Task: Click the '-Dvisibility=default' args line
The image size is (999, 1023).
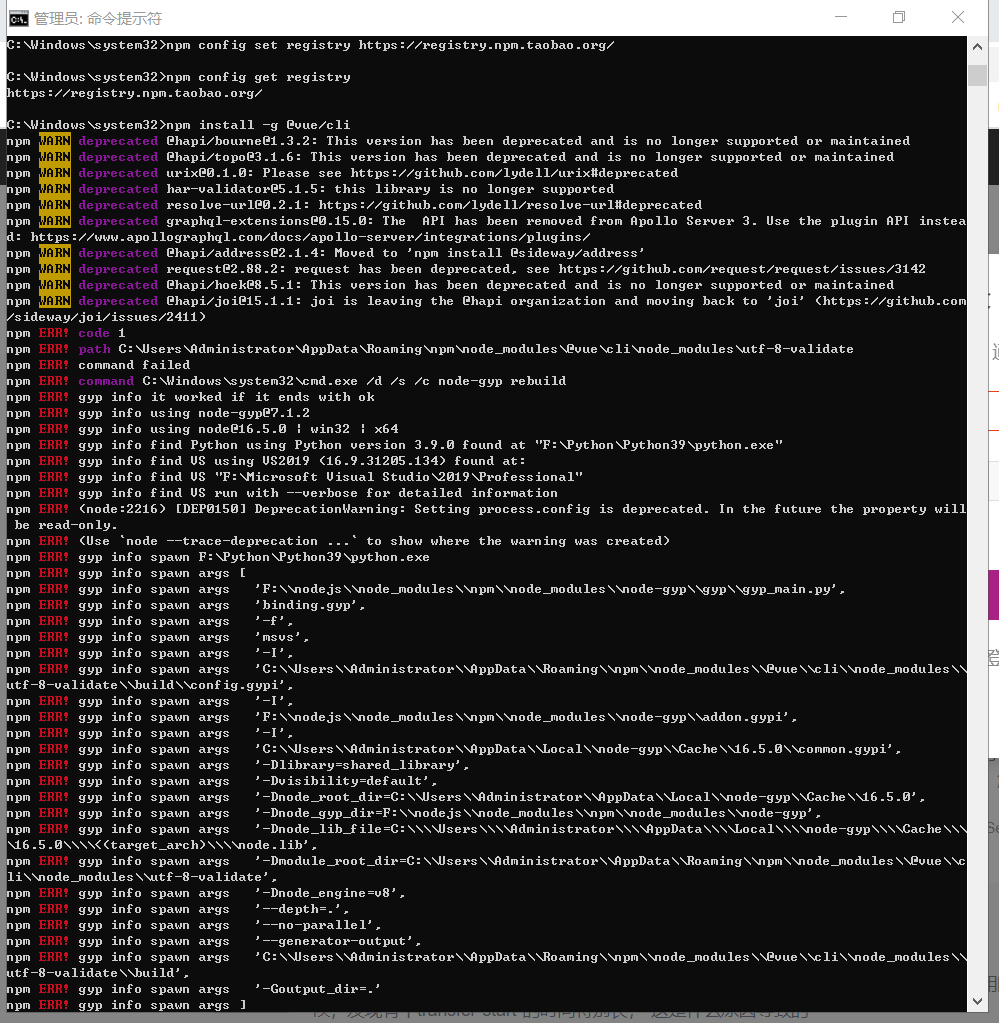Action: [x=223, y=781]
